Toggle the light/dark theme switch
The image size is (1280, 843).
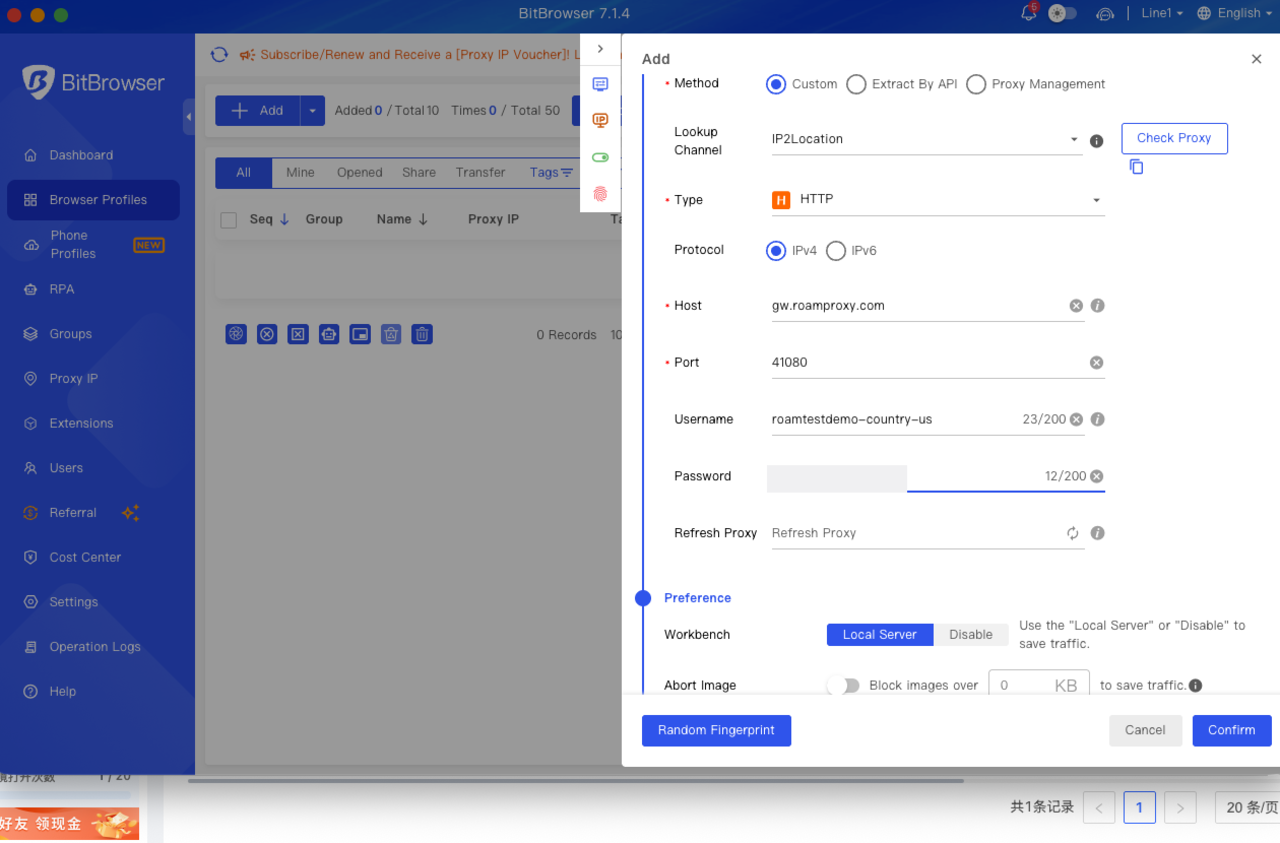pyautogui.click(x=1062, y=13)
